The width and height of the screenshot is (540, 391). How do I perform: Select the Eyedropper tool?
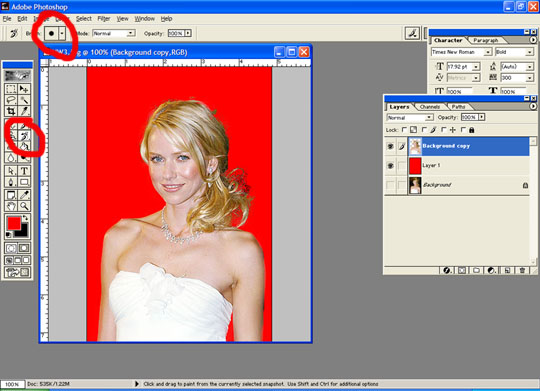(x=24, y=195)
